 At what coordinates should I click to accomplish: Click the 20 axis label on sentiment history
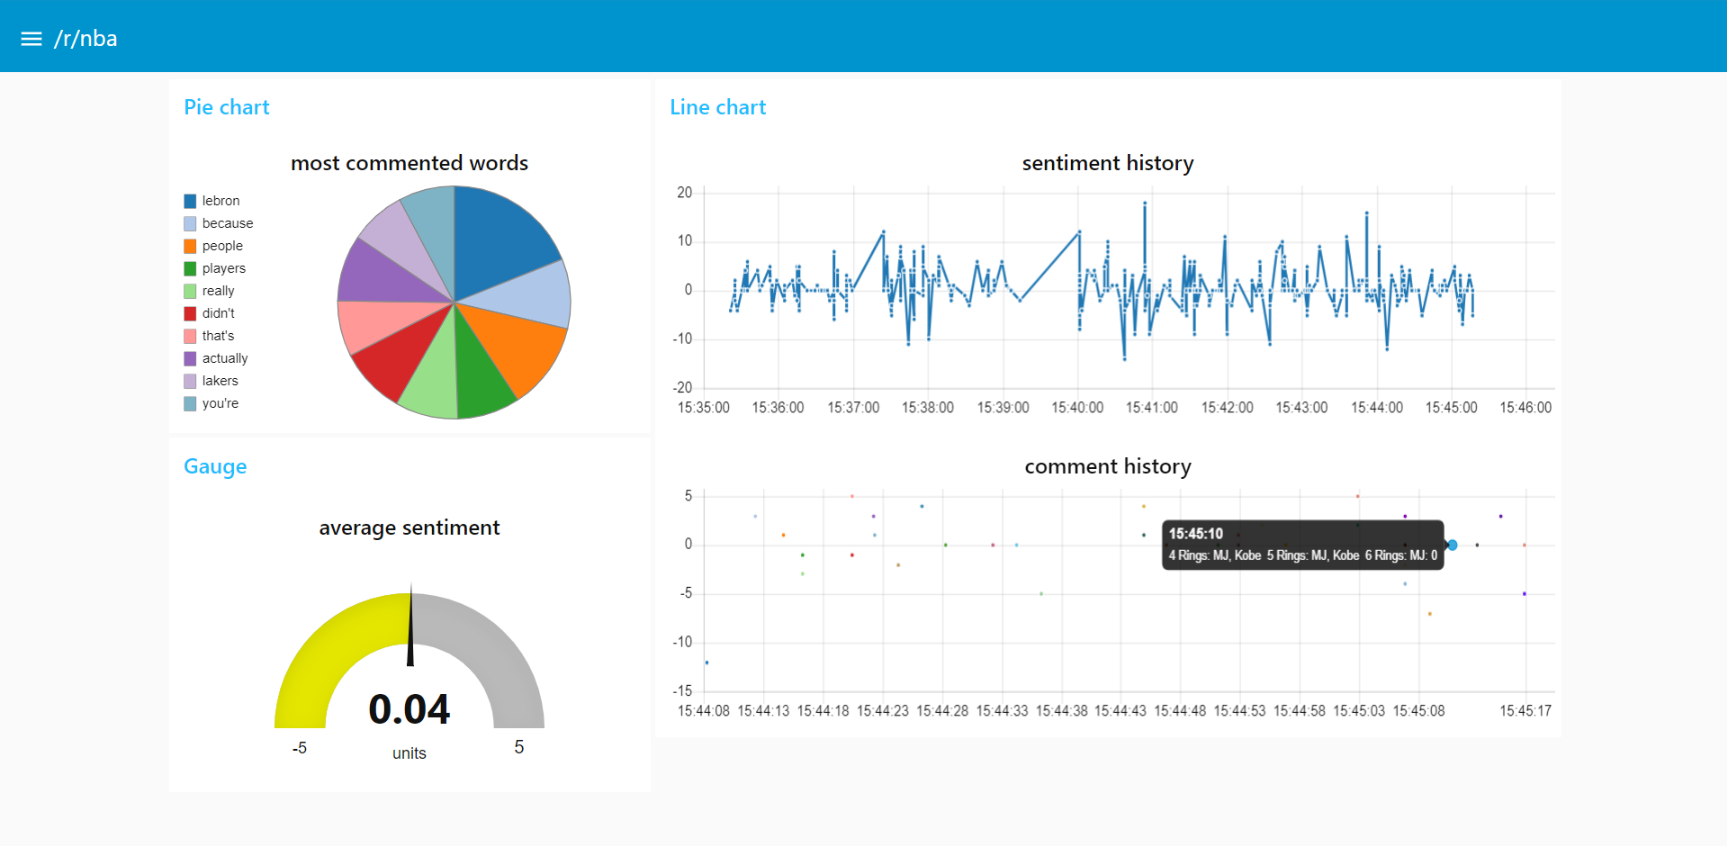tap(685, 193)
